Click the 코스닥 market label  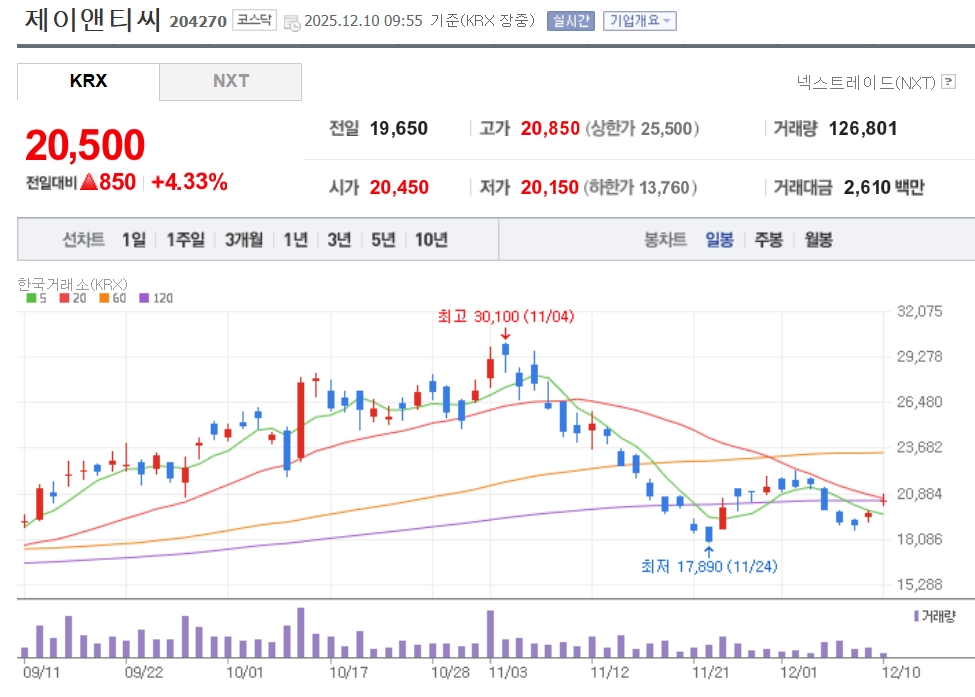pyautogui.click(x=254, y=20)
